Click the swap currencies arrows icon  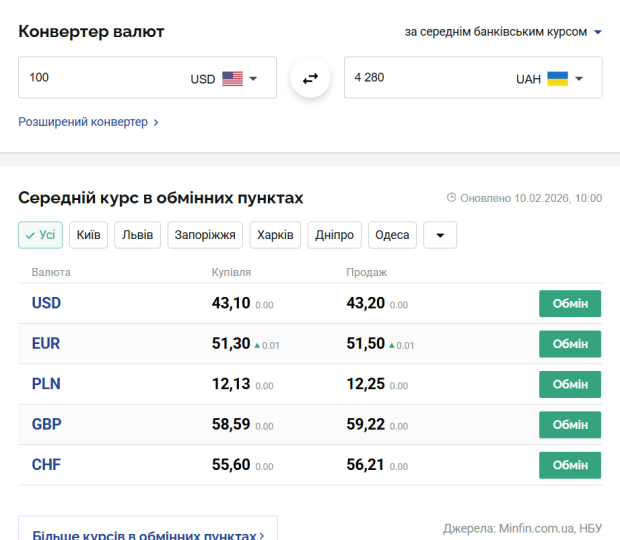click(310, 78)
